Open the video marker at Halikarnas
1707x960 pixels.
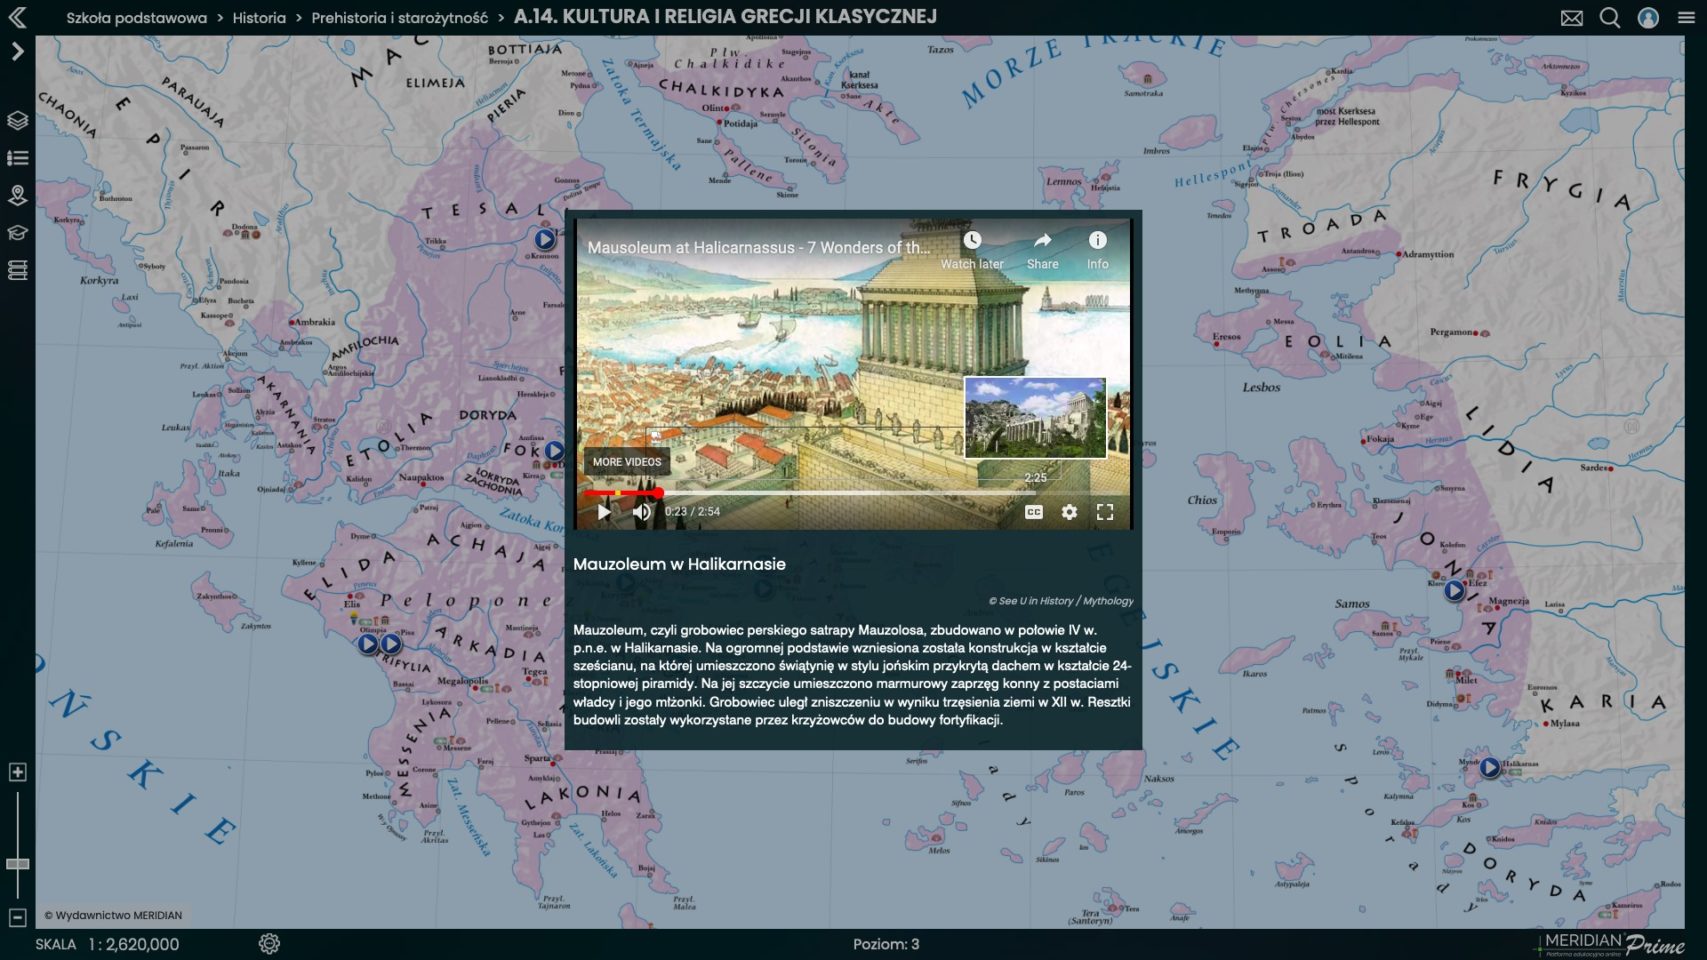coord(1490,768)
